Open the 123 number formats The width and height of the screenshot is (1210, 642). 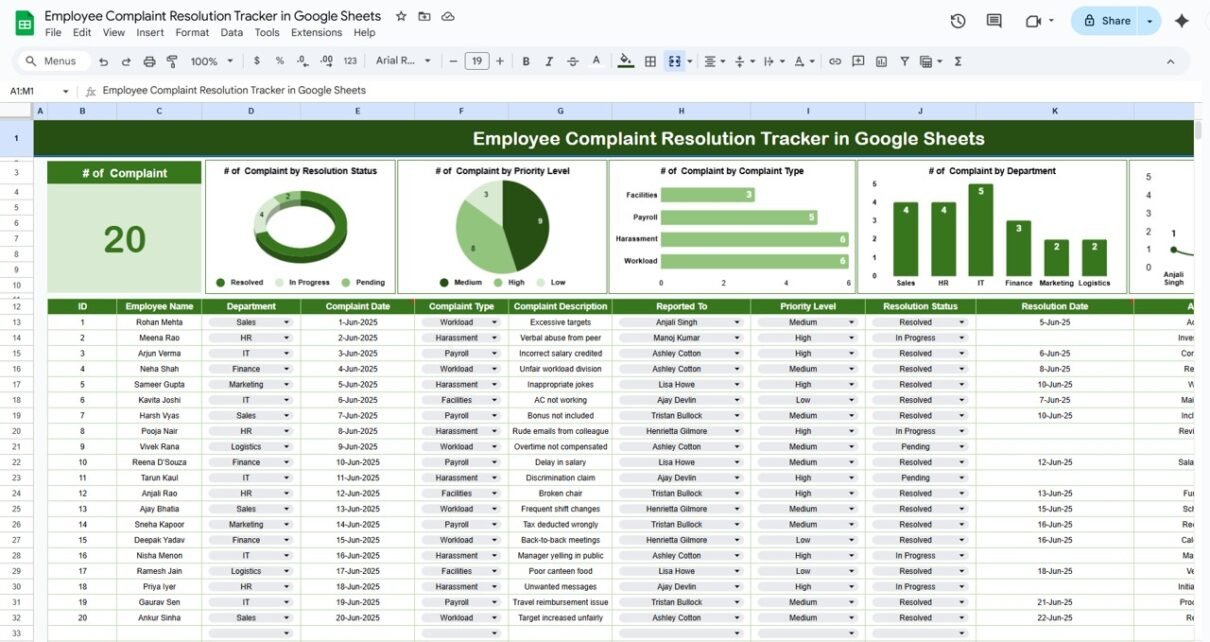click(350, 61)
